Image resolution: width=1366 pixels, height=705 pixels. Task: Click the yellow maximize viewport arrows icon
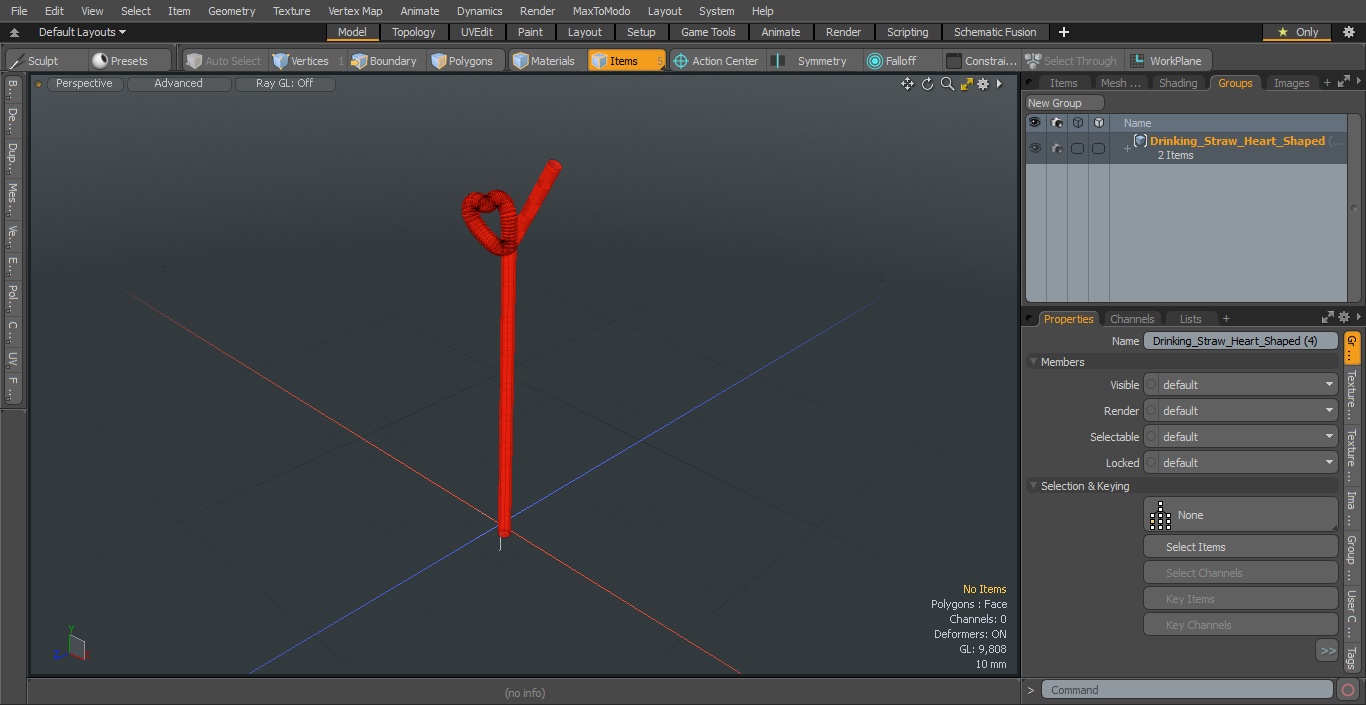(x=966, y=84)
